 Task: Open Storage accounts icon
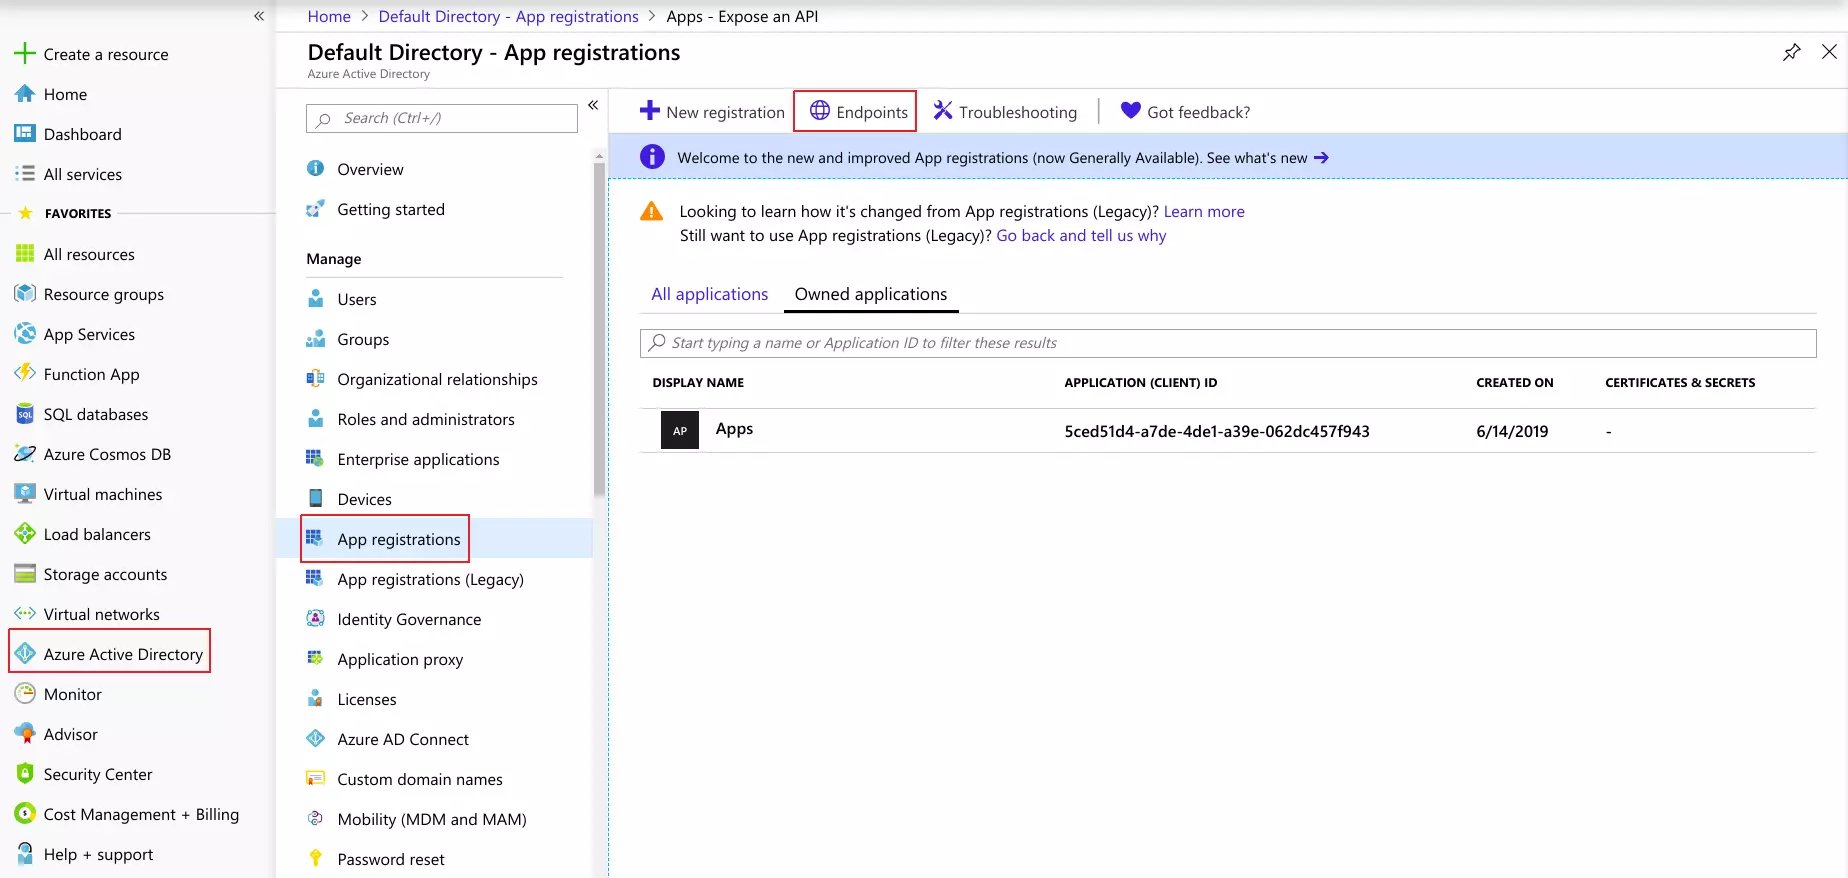click(25, 574)
